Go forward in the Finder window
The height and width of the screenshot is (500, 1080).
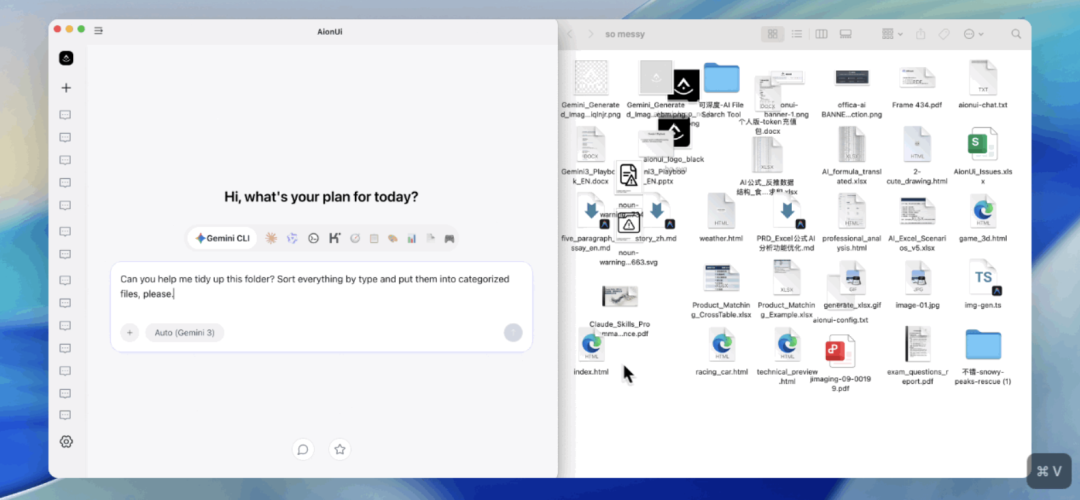pyautogui.click(x=590, y=34)
